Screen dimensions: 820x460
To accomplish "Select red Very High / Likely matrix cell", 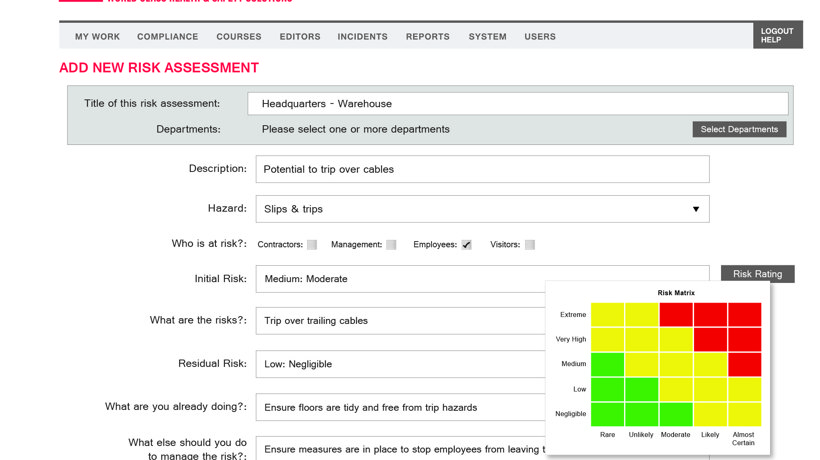I will click(x=710, y=339).
